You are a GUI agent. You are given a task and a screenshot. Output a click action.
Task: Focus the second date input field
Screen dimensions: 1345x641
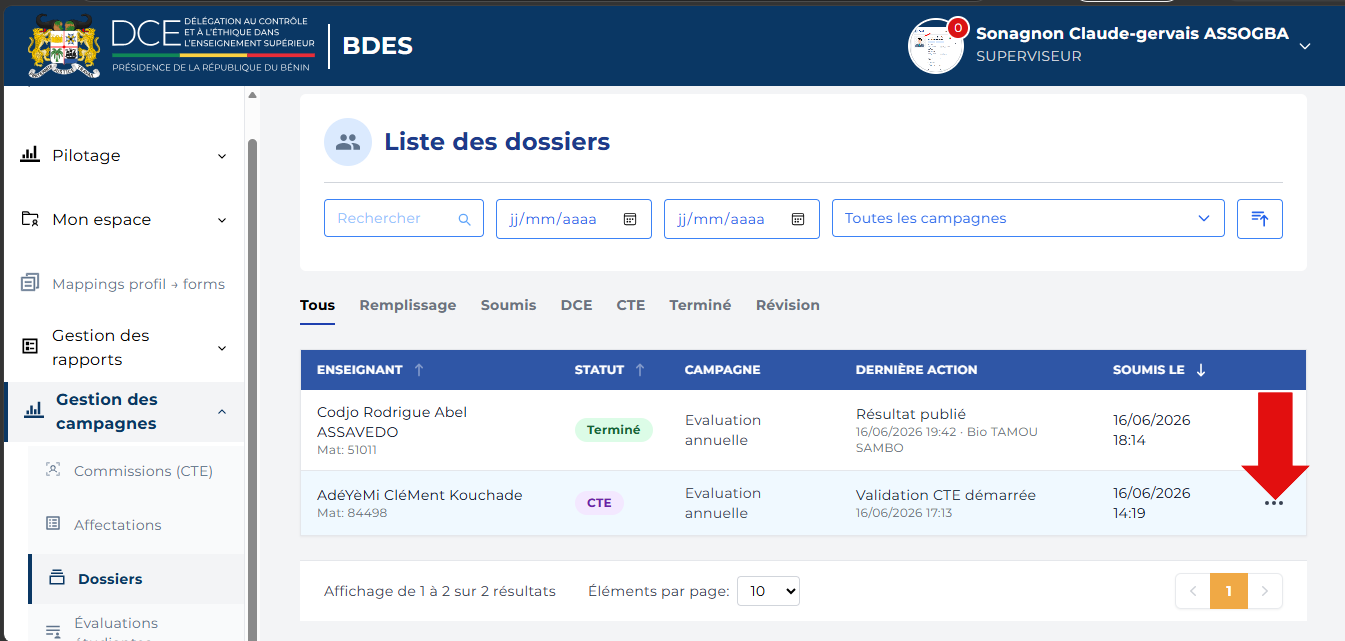tap(741, 219)
